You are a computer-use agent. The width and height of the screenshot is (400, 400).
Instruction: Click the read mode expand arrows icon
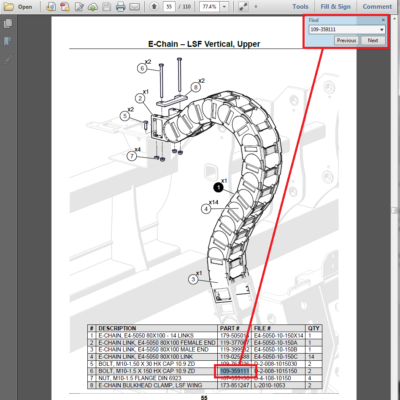243,6
